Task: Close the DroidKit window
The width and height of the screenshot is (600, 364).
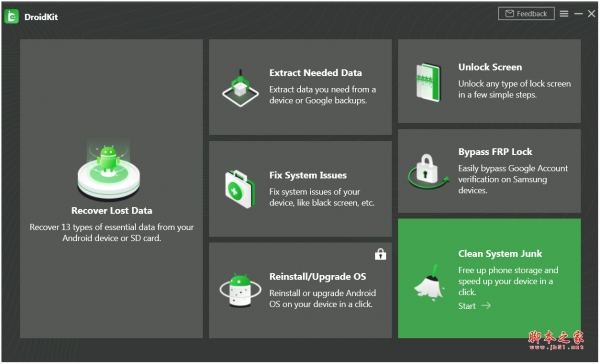Action: (x=591, y=14)
